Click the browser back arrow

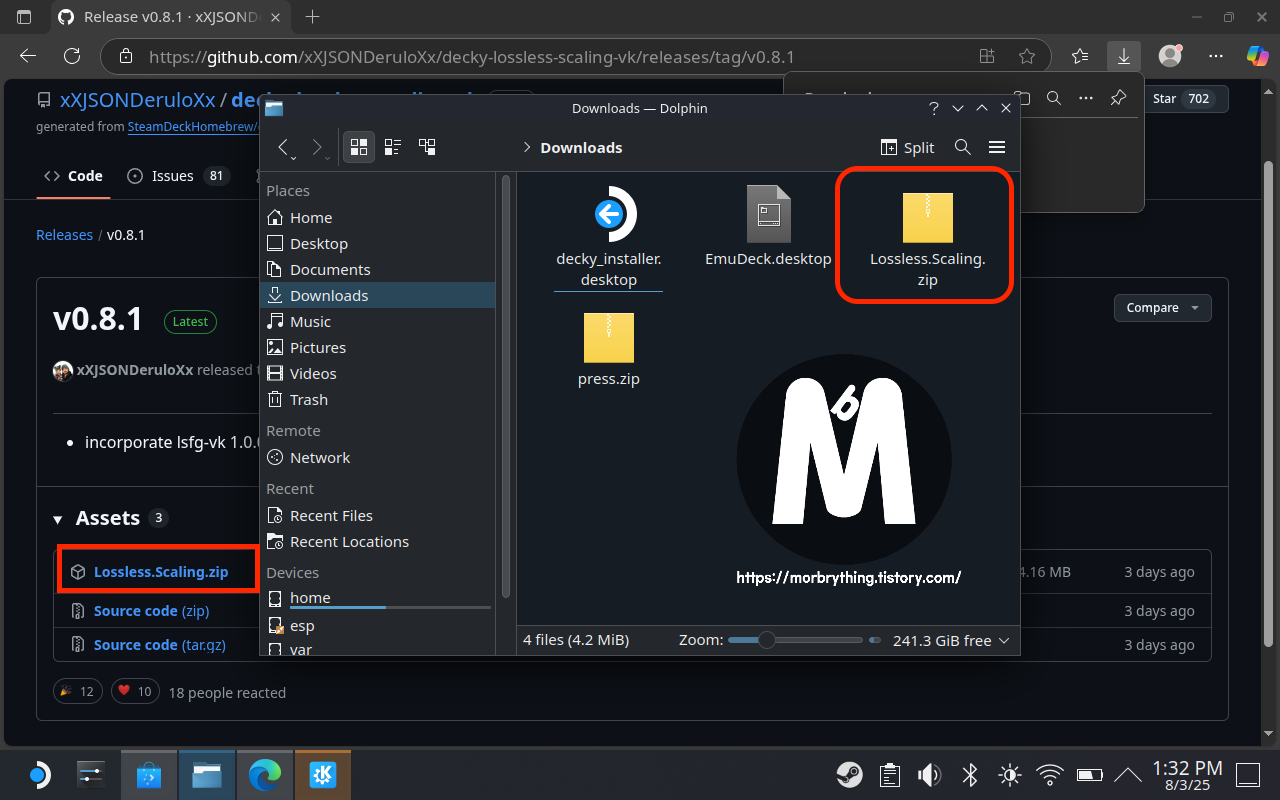pyautogui.click(x=28, y=56)
